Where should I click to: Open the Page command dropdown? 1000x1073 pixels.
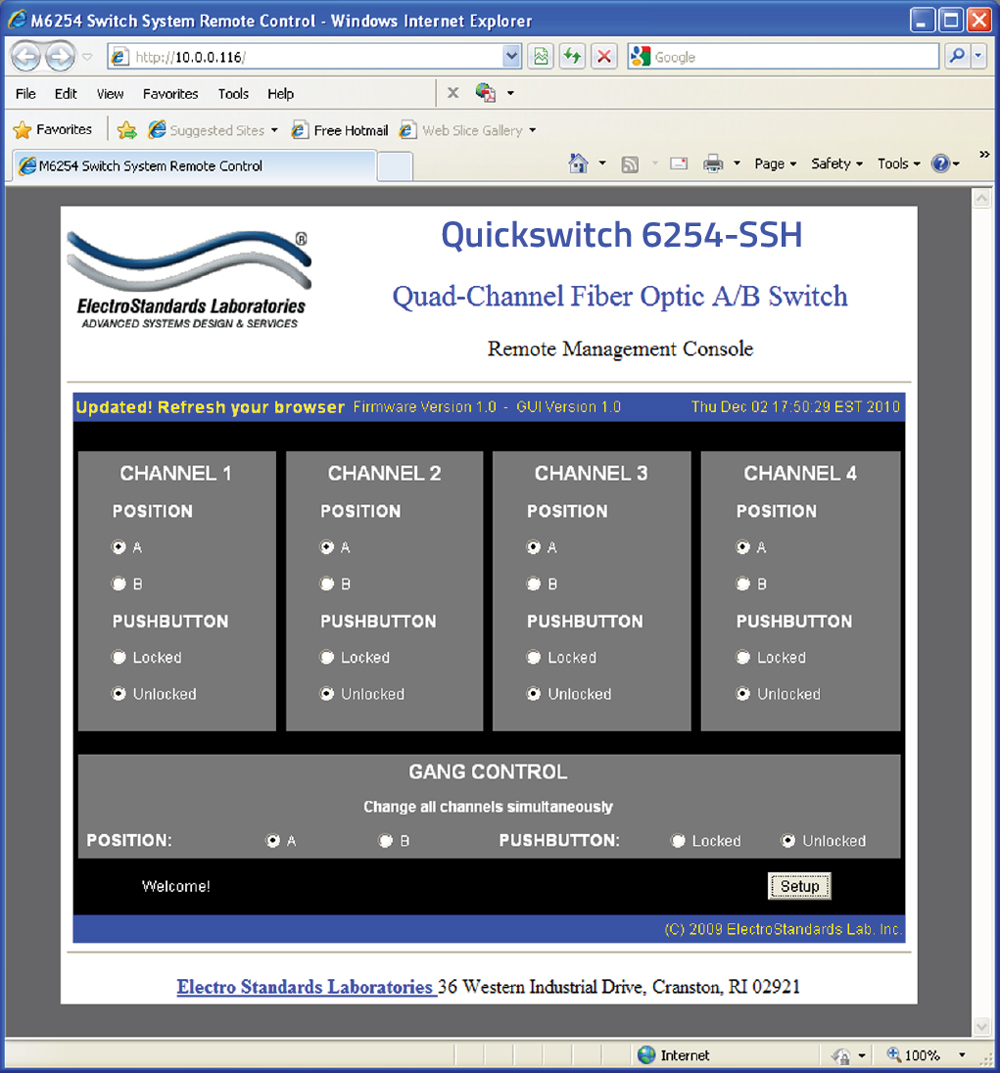(775, 164)
